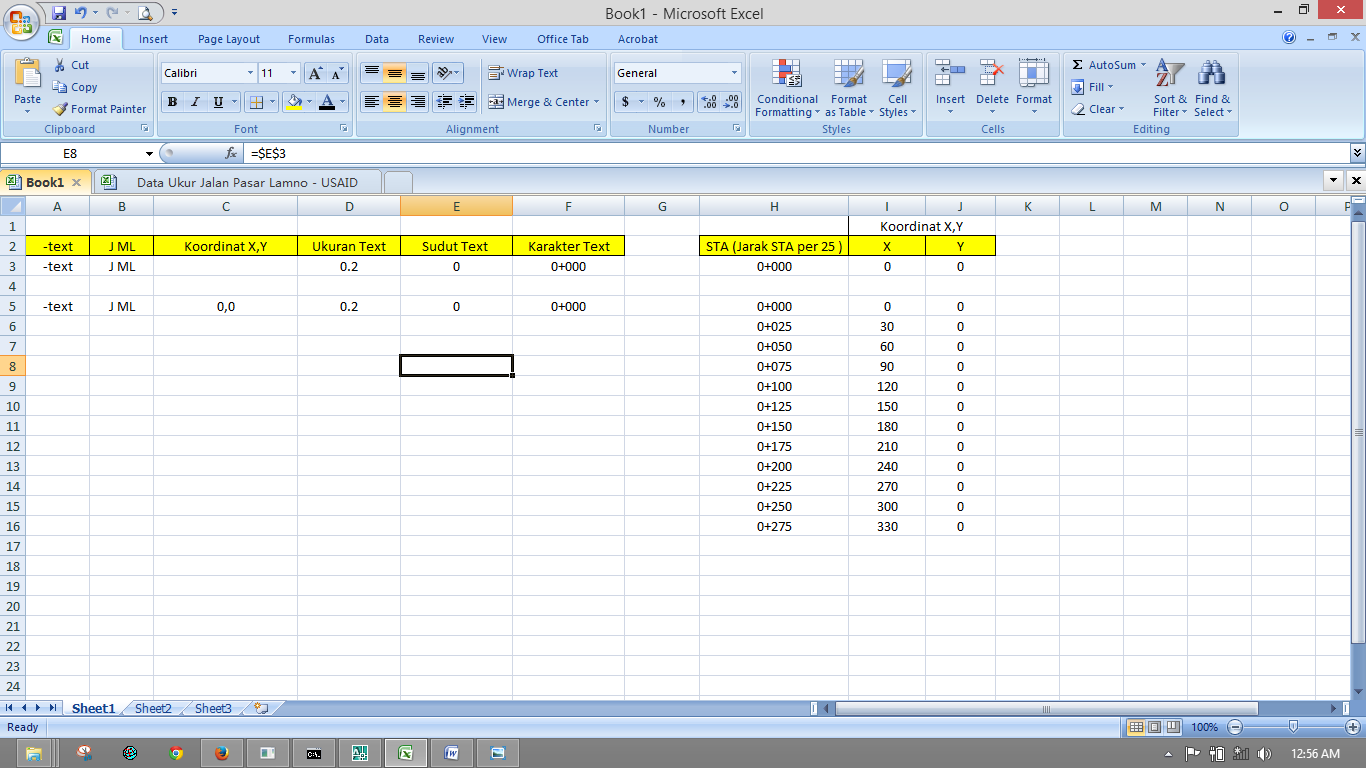Viewport: 1366px width, 768px height.
Task: Toggle Underline formatting
Action: tap(218, 102)
